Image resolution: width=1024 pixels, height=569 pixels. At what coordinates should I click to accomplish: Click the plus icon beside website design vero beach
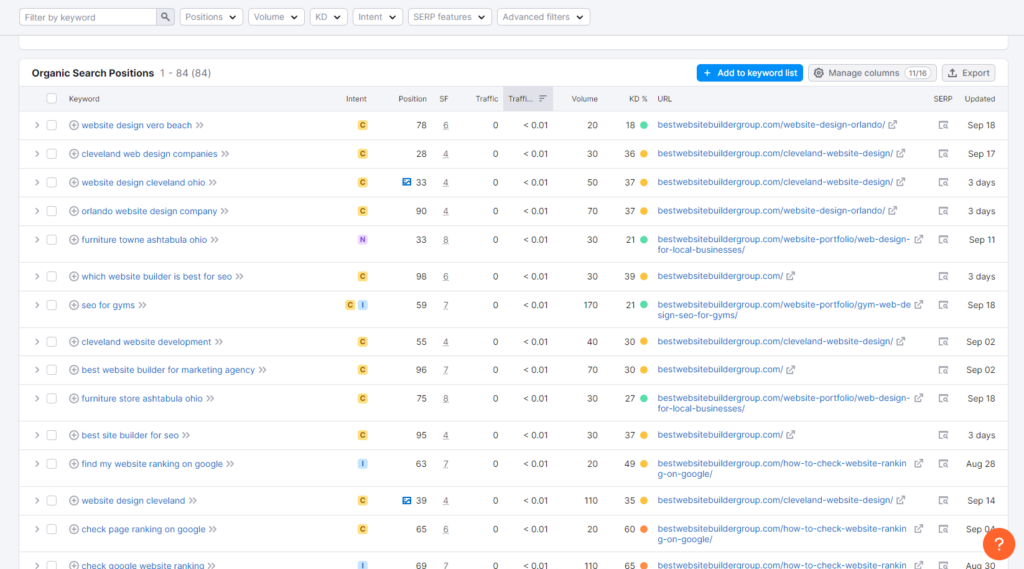point(74,125)
